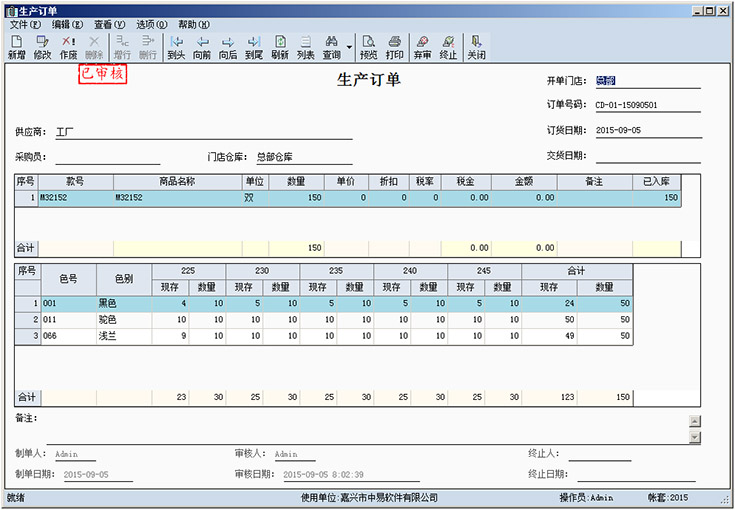Click the 金额 column header
This screenshot has height=510, width=735.
click(x=524, y=182)
